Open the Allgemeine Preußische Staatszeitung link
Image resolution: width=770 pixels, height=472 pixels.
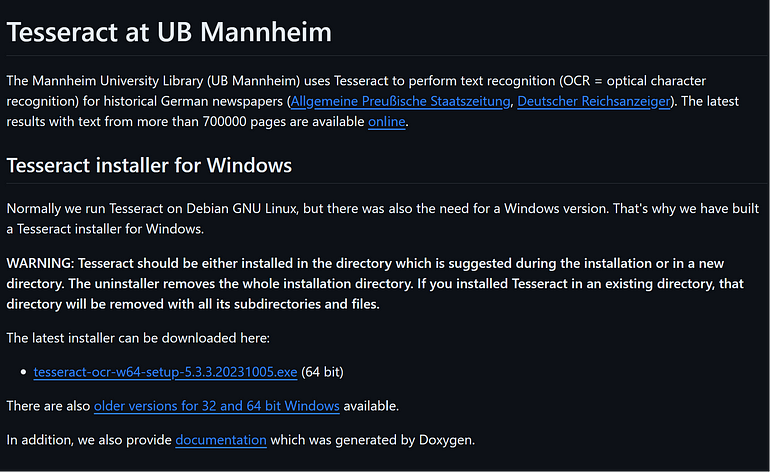[400, 101]
